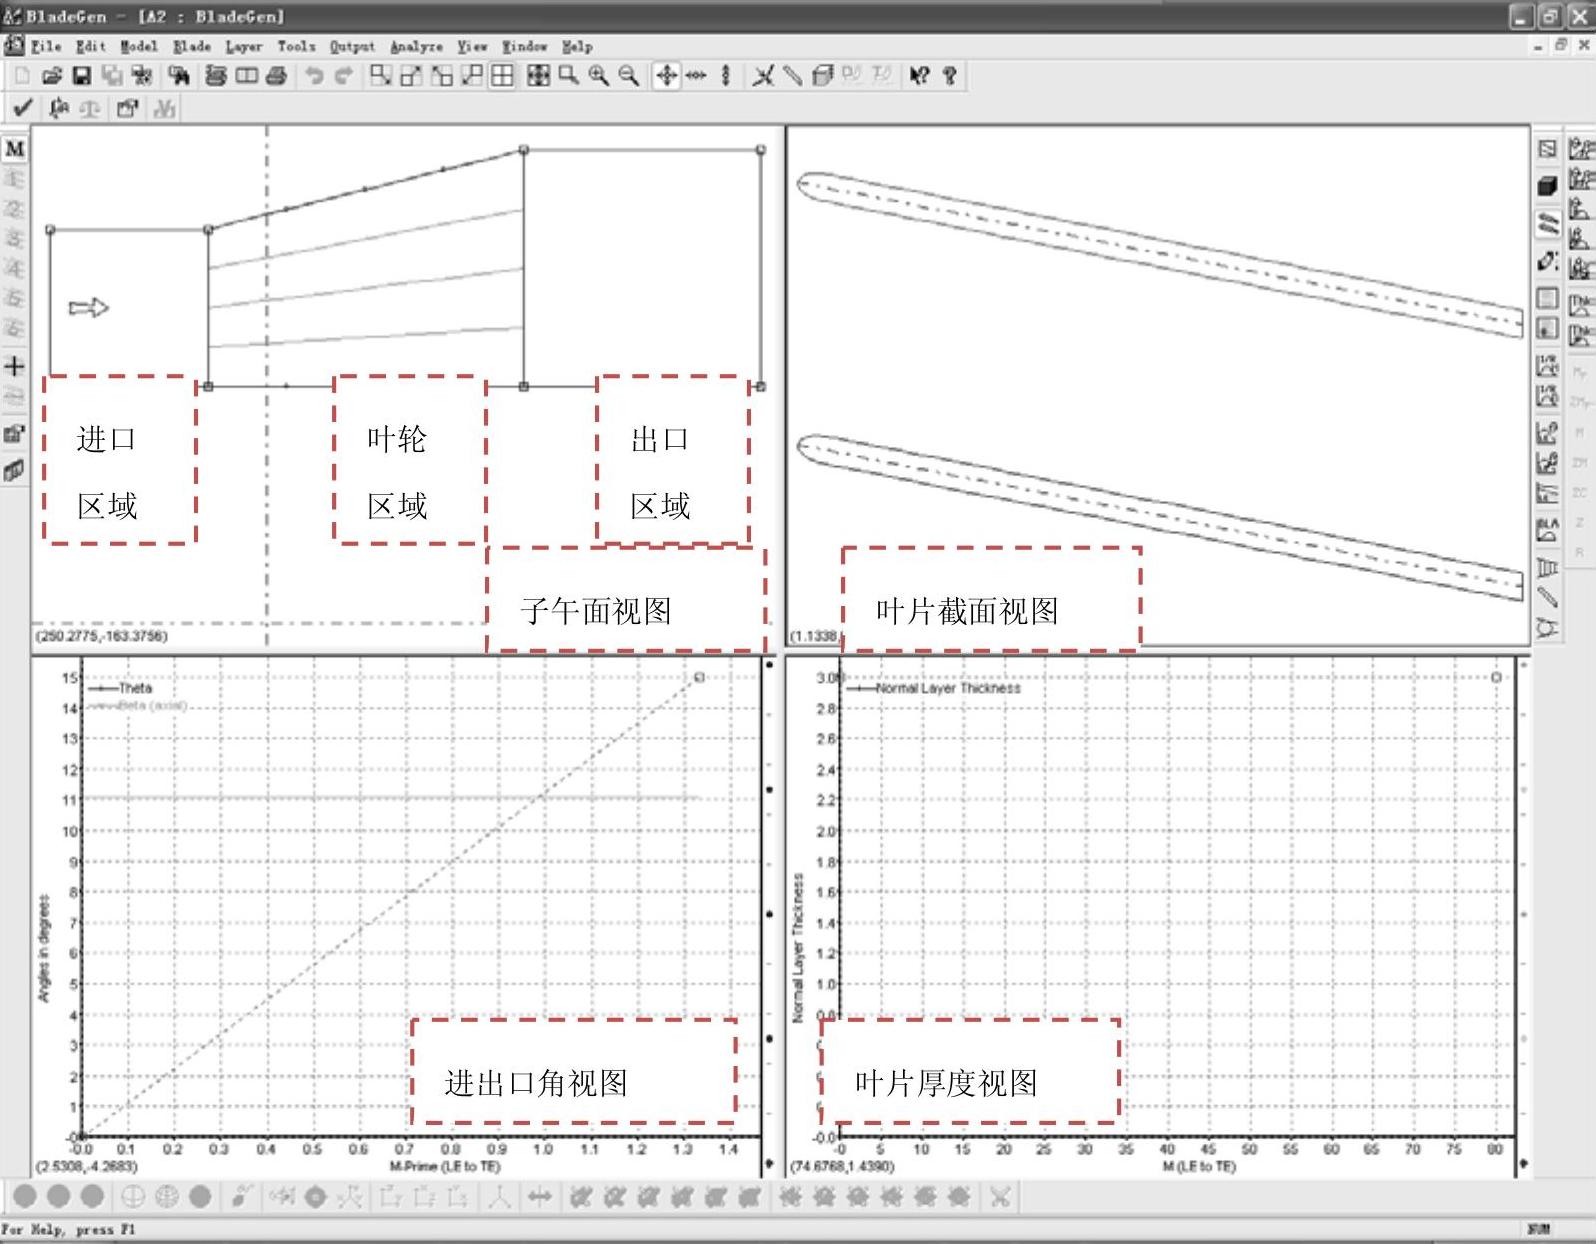1596x1244 pixels.
Task: Click the checkmark icon in second toolbar
Action: tap(22, 108)
